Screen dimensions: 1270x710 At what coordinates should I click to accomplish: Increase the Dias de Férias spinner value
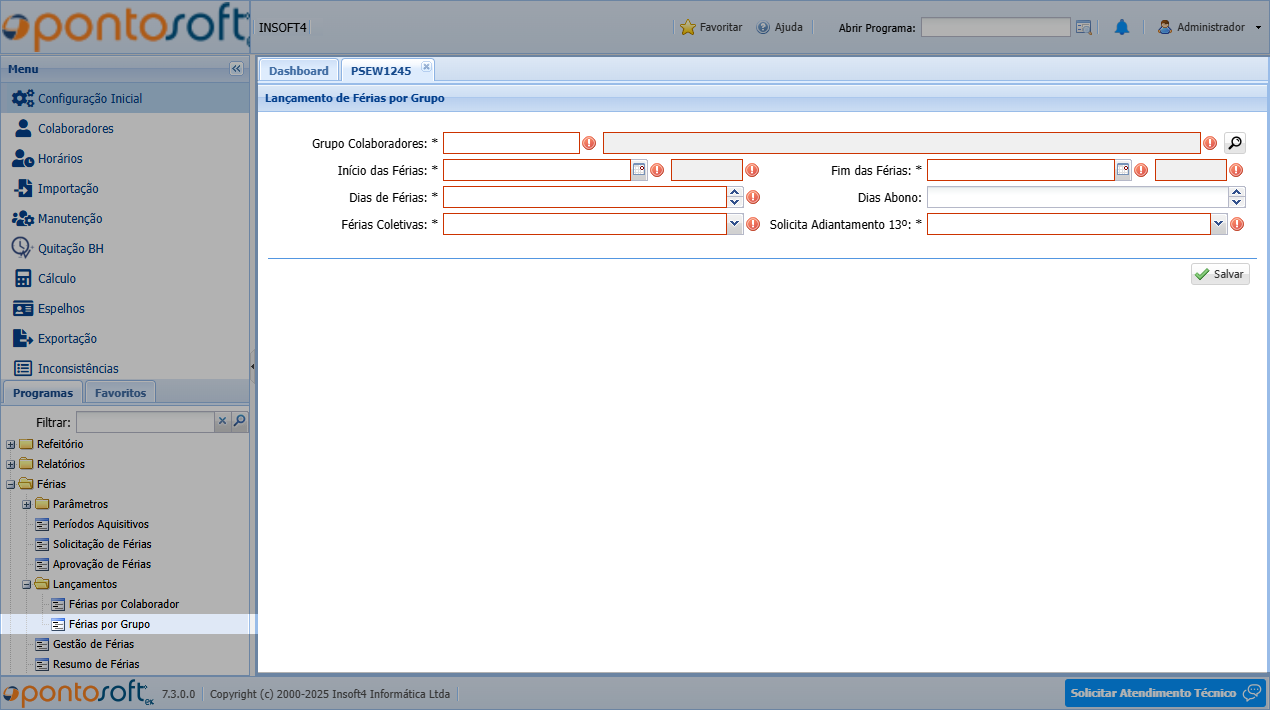pos(735,192)
